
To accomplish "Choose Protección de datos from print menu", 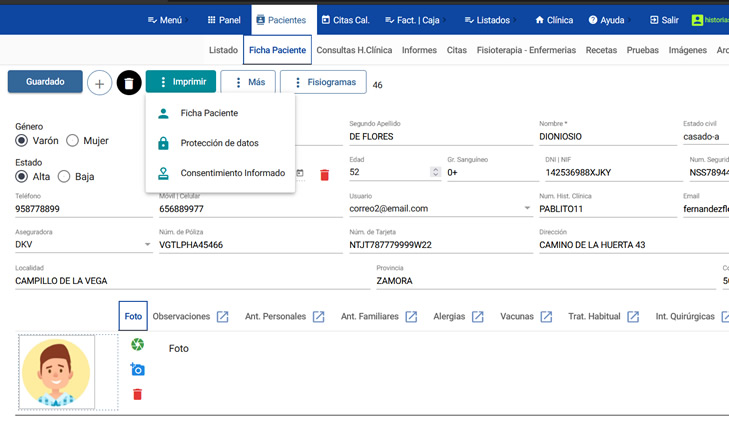I will pos(219,143).
